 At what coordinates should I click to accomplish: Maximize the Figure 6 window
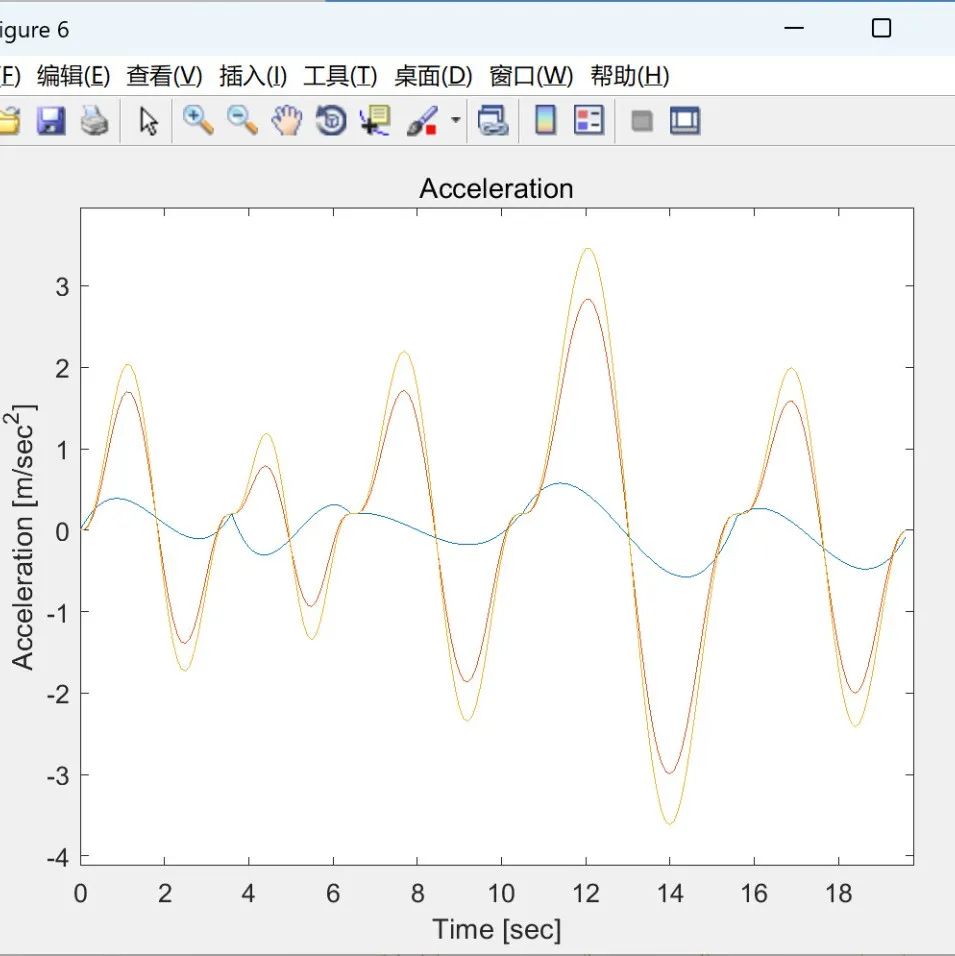(881, 28)
